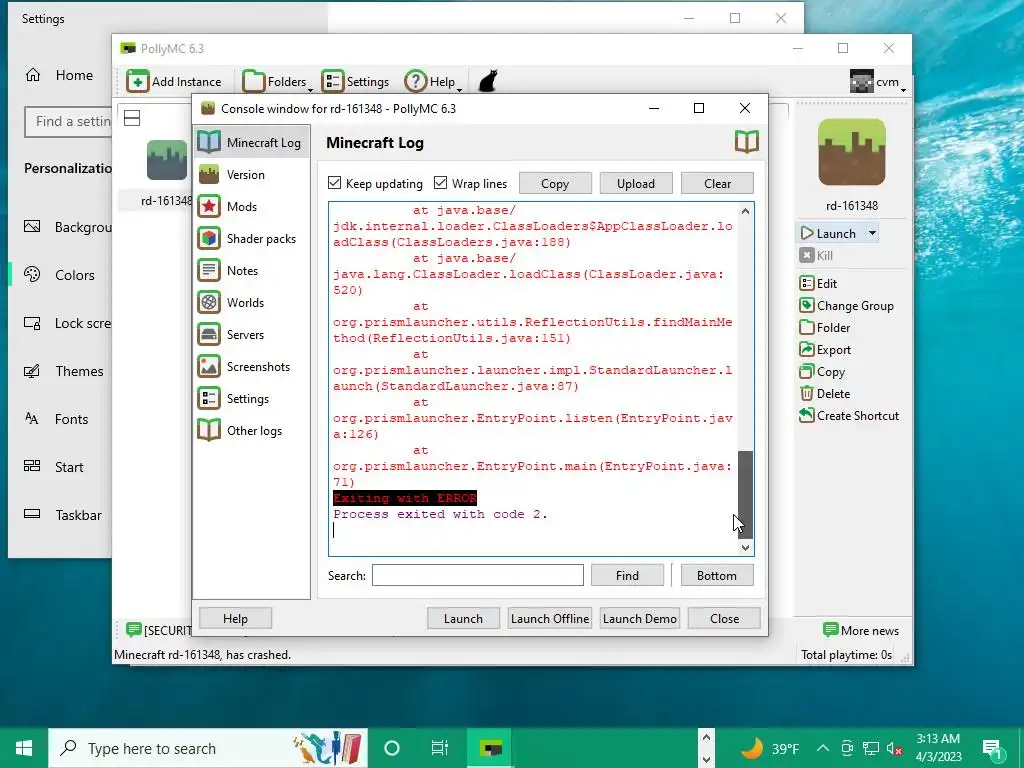Open the Minecraft Log page in console sidebar
This screenshot has width=1024, height=768.
pyautogui.click(x=251, y=142)
